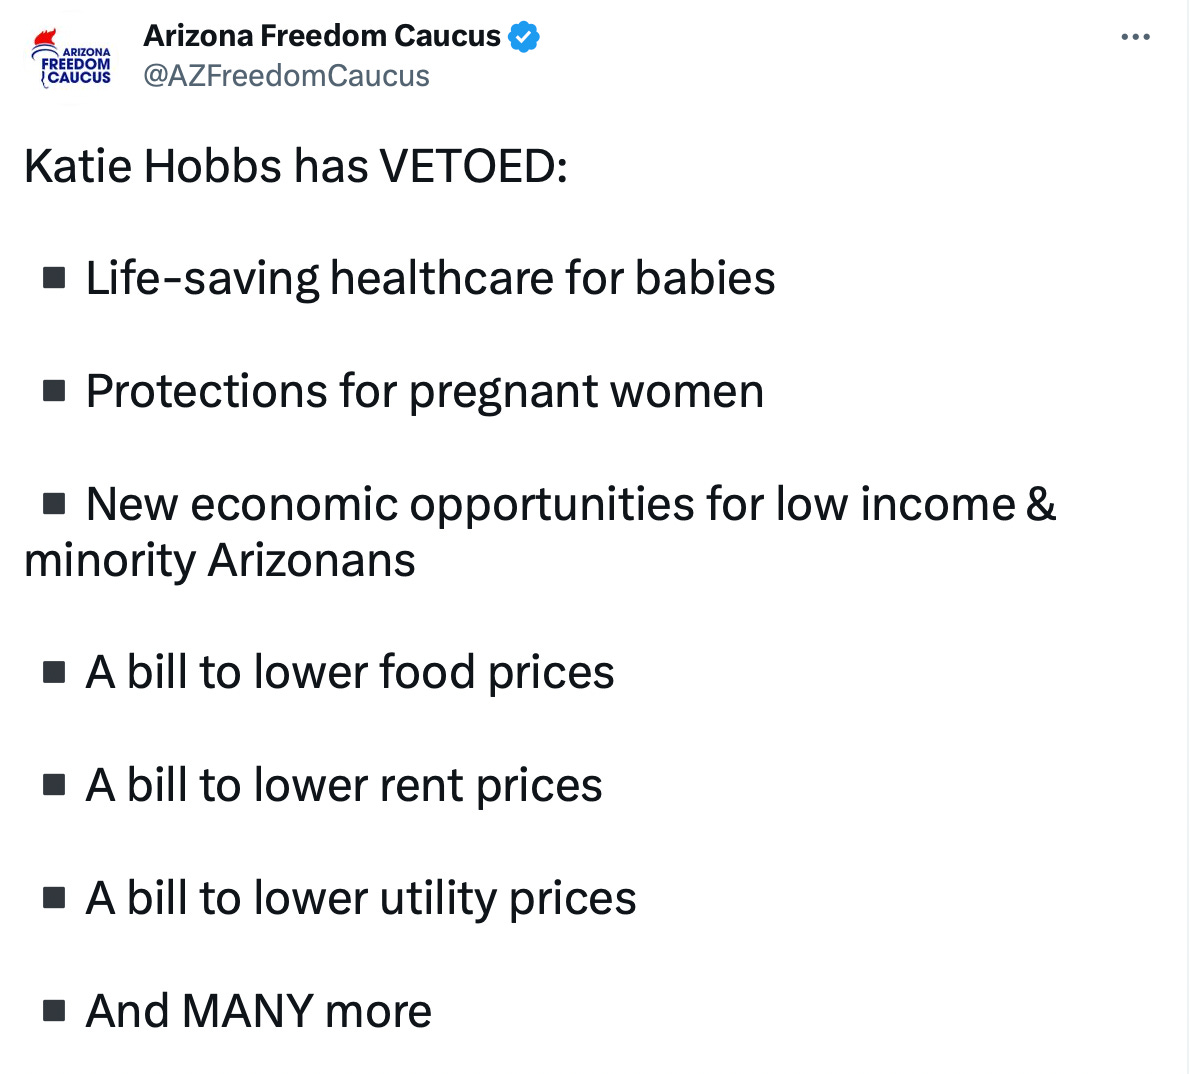
Task: Click the bullet square before 'New economic opportunities'
Action: [x=54, y=503]
